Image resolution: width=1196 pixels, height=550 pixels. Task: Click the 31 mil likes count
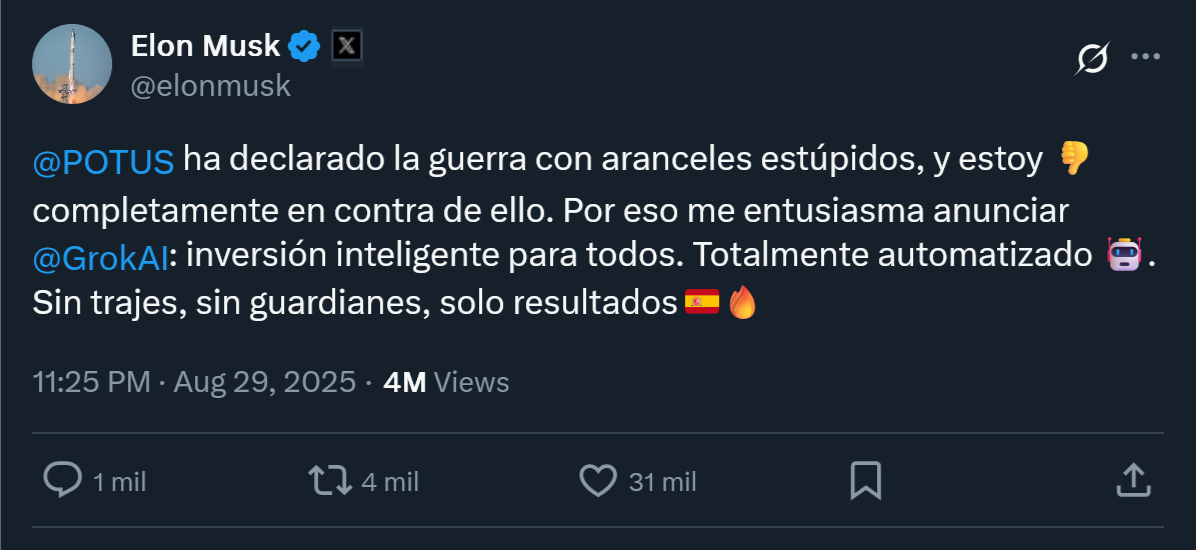click(x=662, y=482)
